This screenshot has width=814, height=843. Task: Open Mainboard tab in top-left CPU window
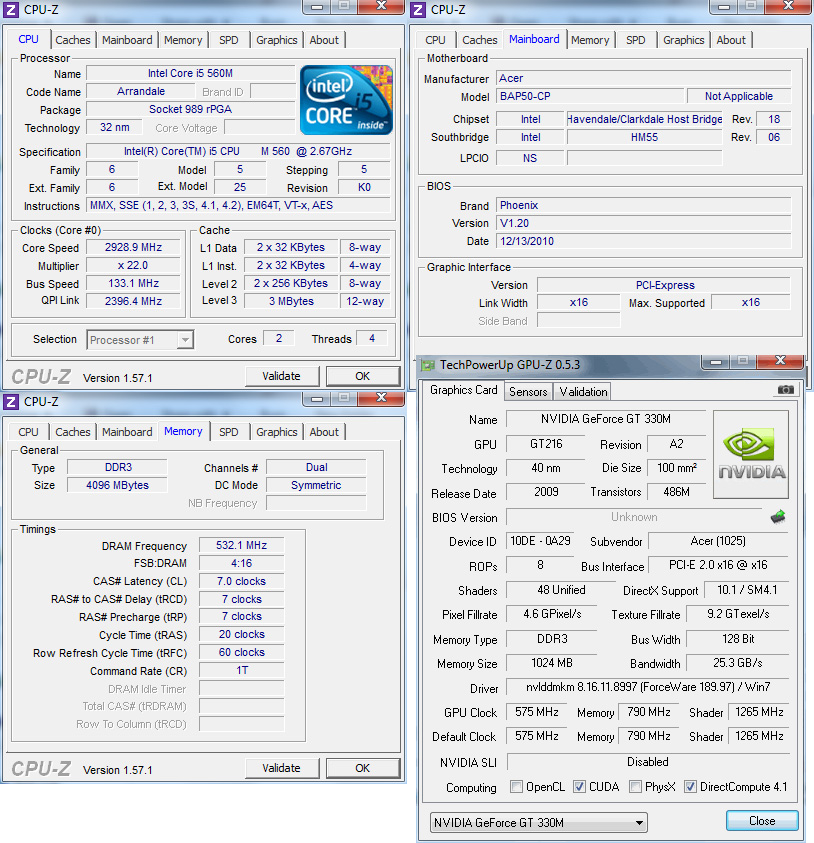click(127, 40)
